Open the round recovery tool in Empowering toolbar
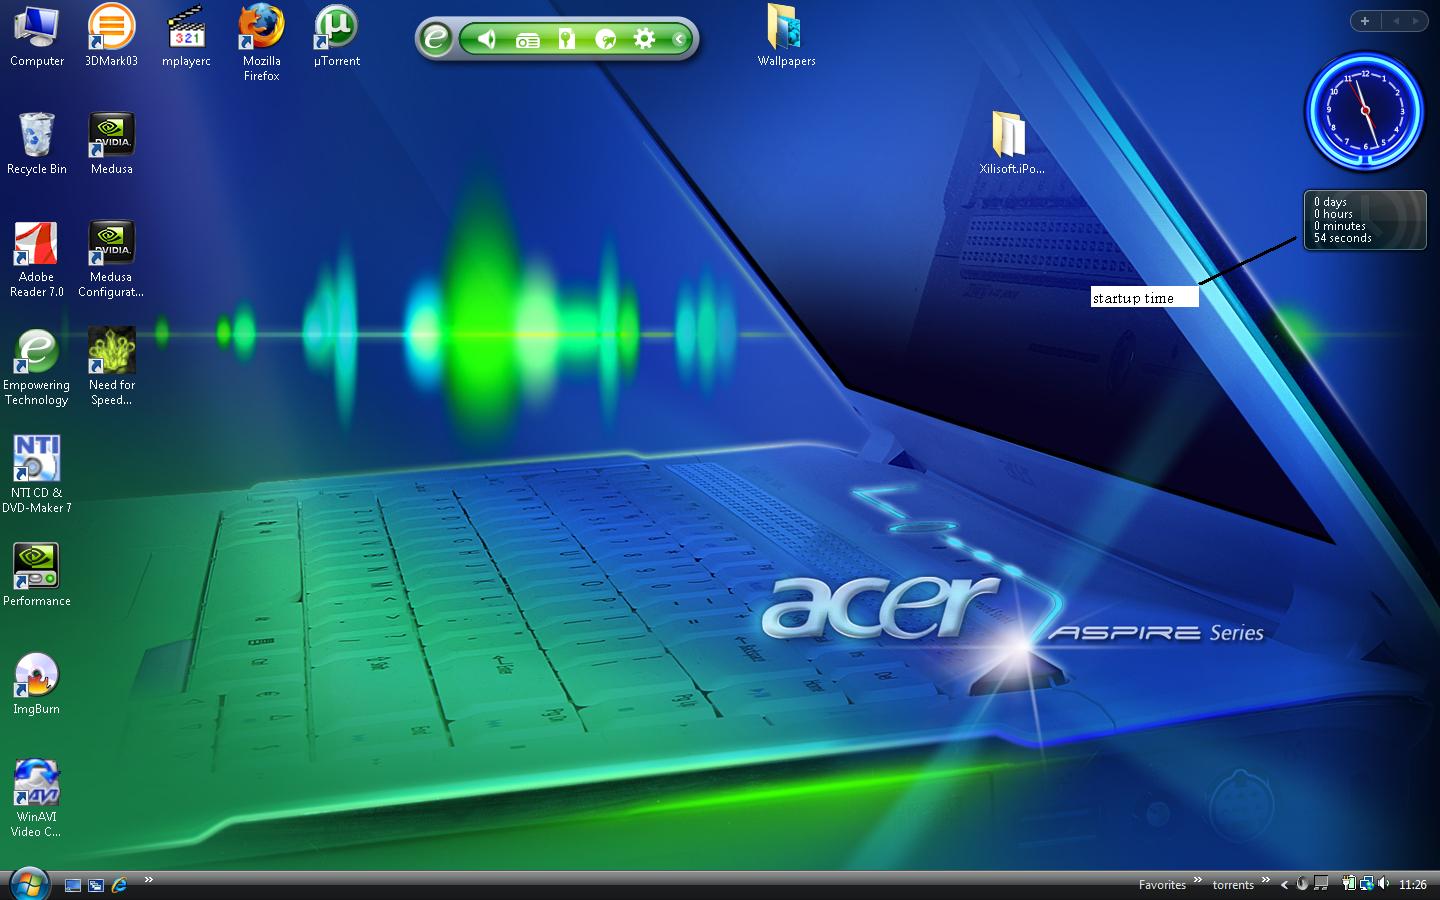The width and height of the screenshot is (1440, 900). [605, 39]
